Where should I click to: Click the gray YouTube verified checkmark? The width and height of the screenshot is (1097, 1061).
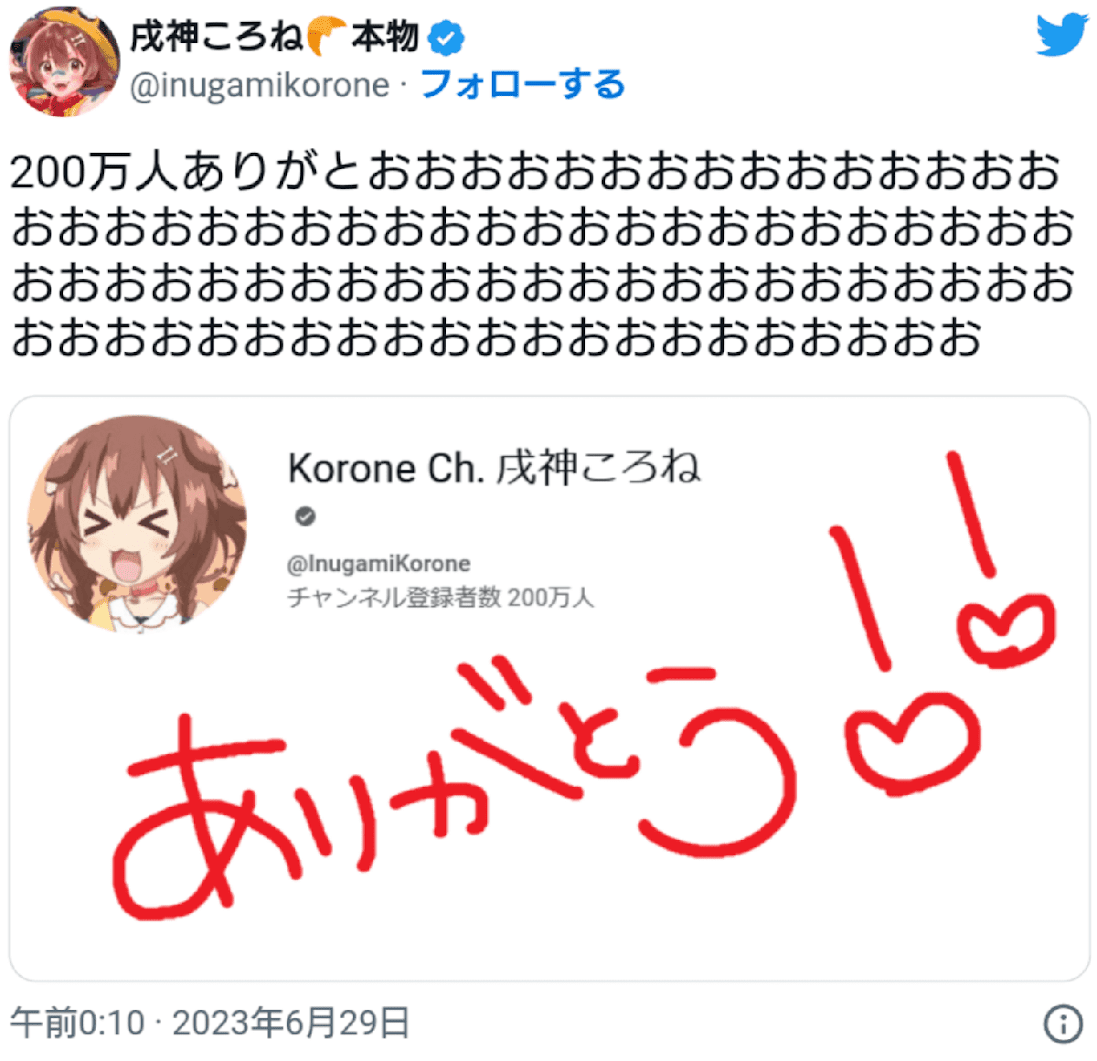[305, 516]
